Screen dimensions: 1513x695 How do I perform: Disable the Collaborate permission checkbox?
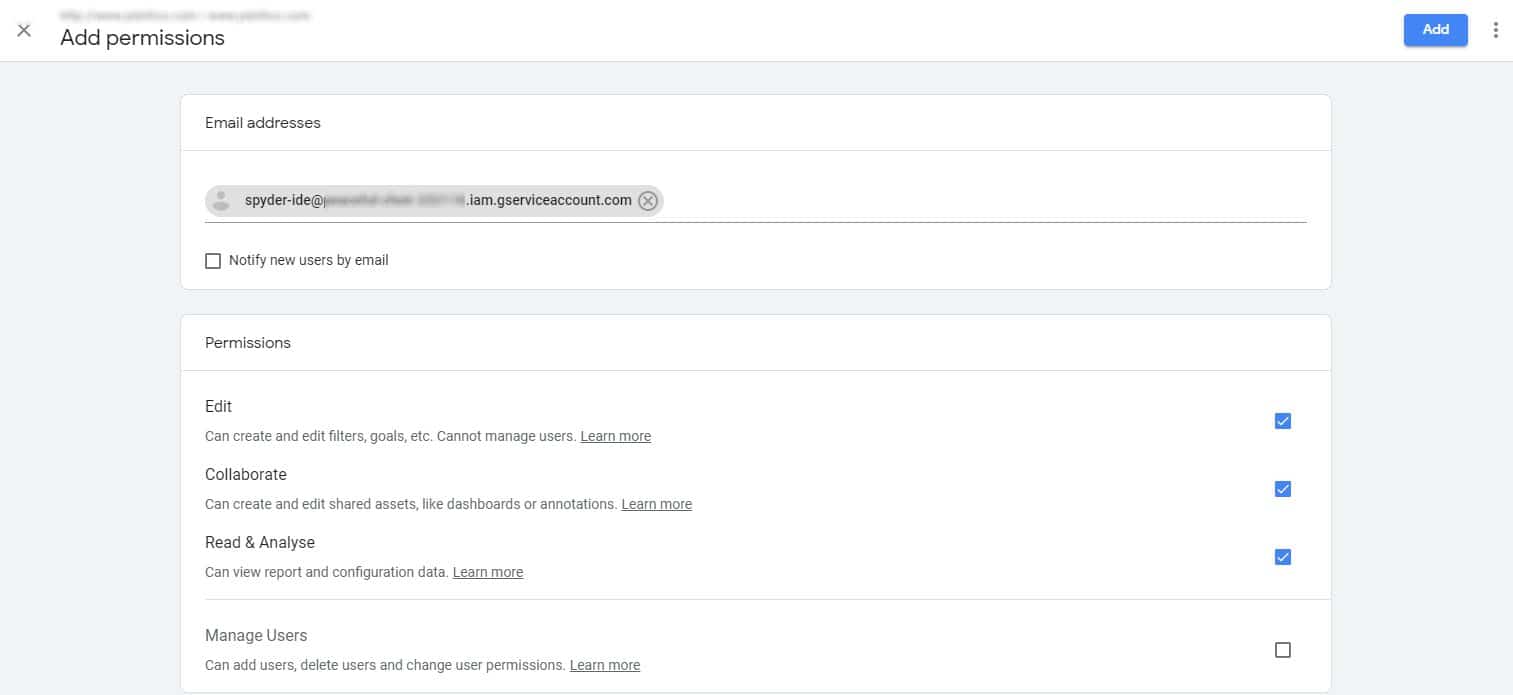(1282, 489)
